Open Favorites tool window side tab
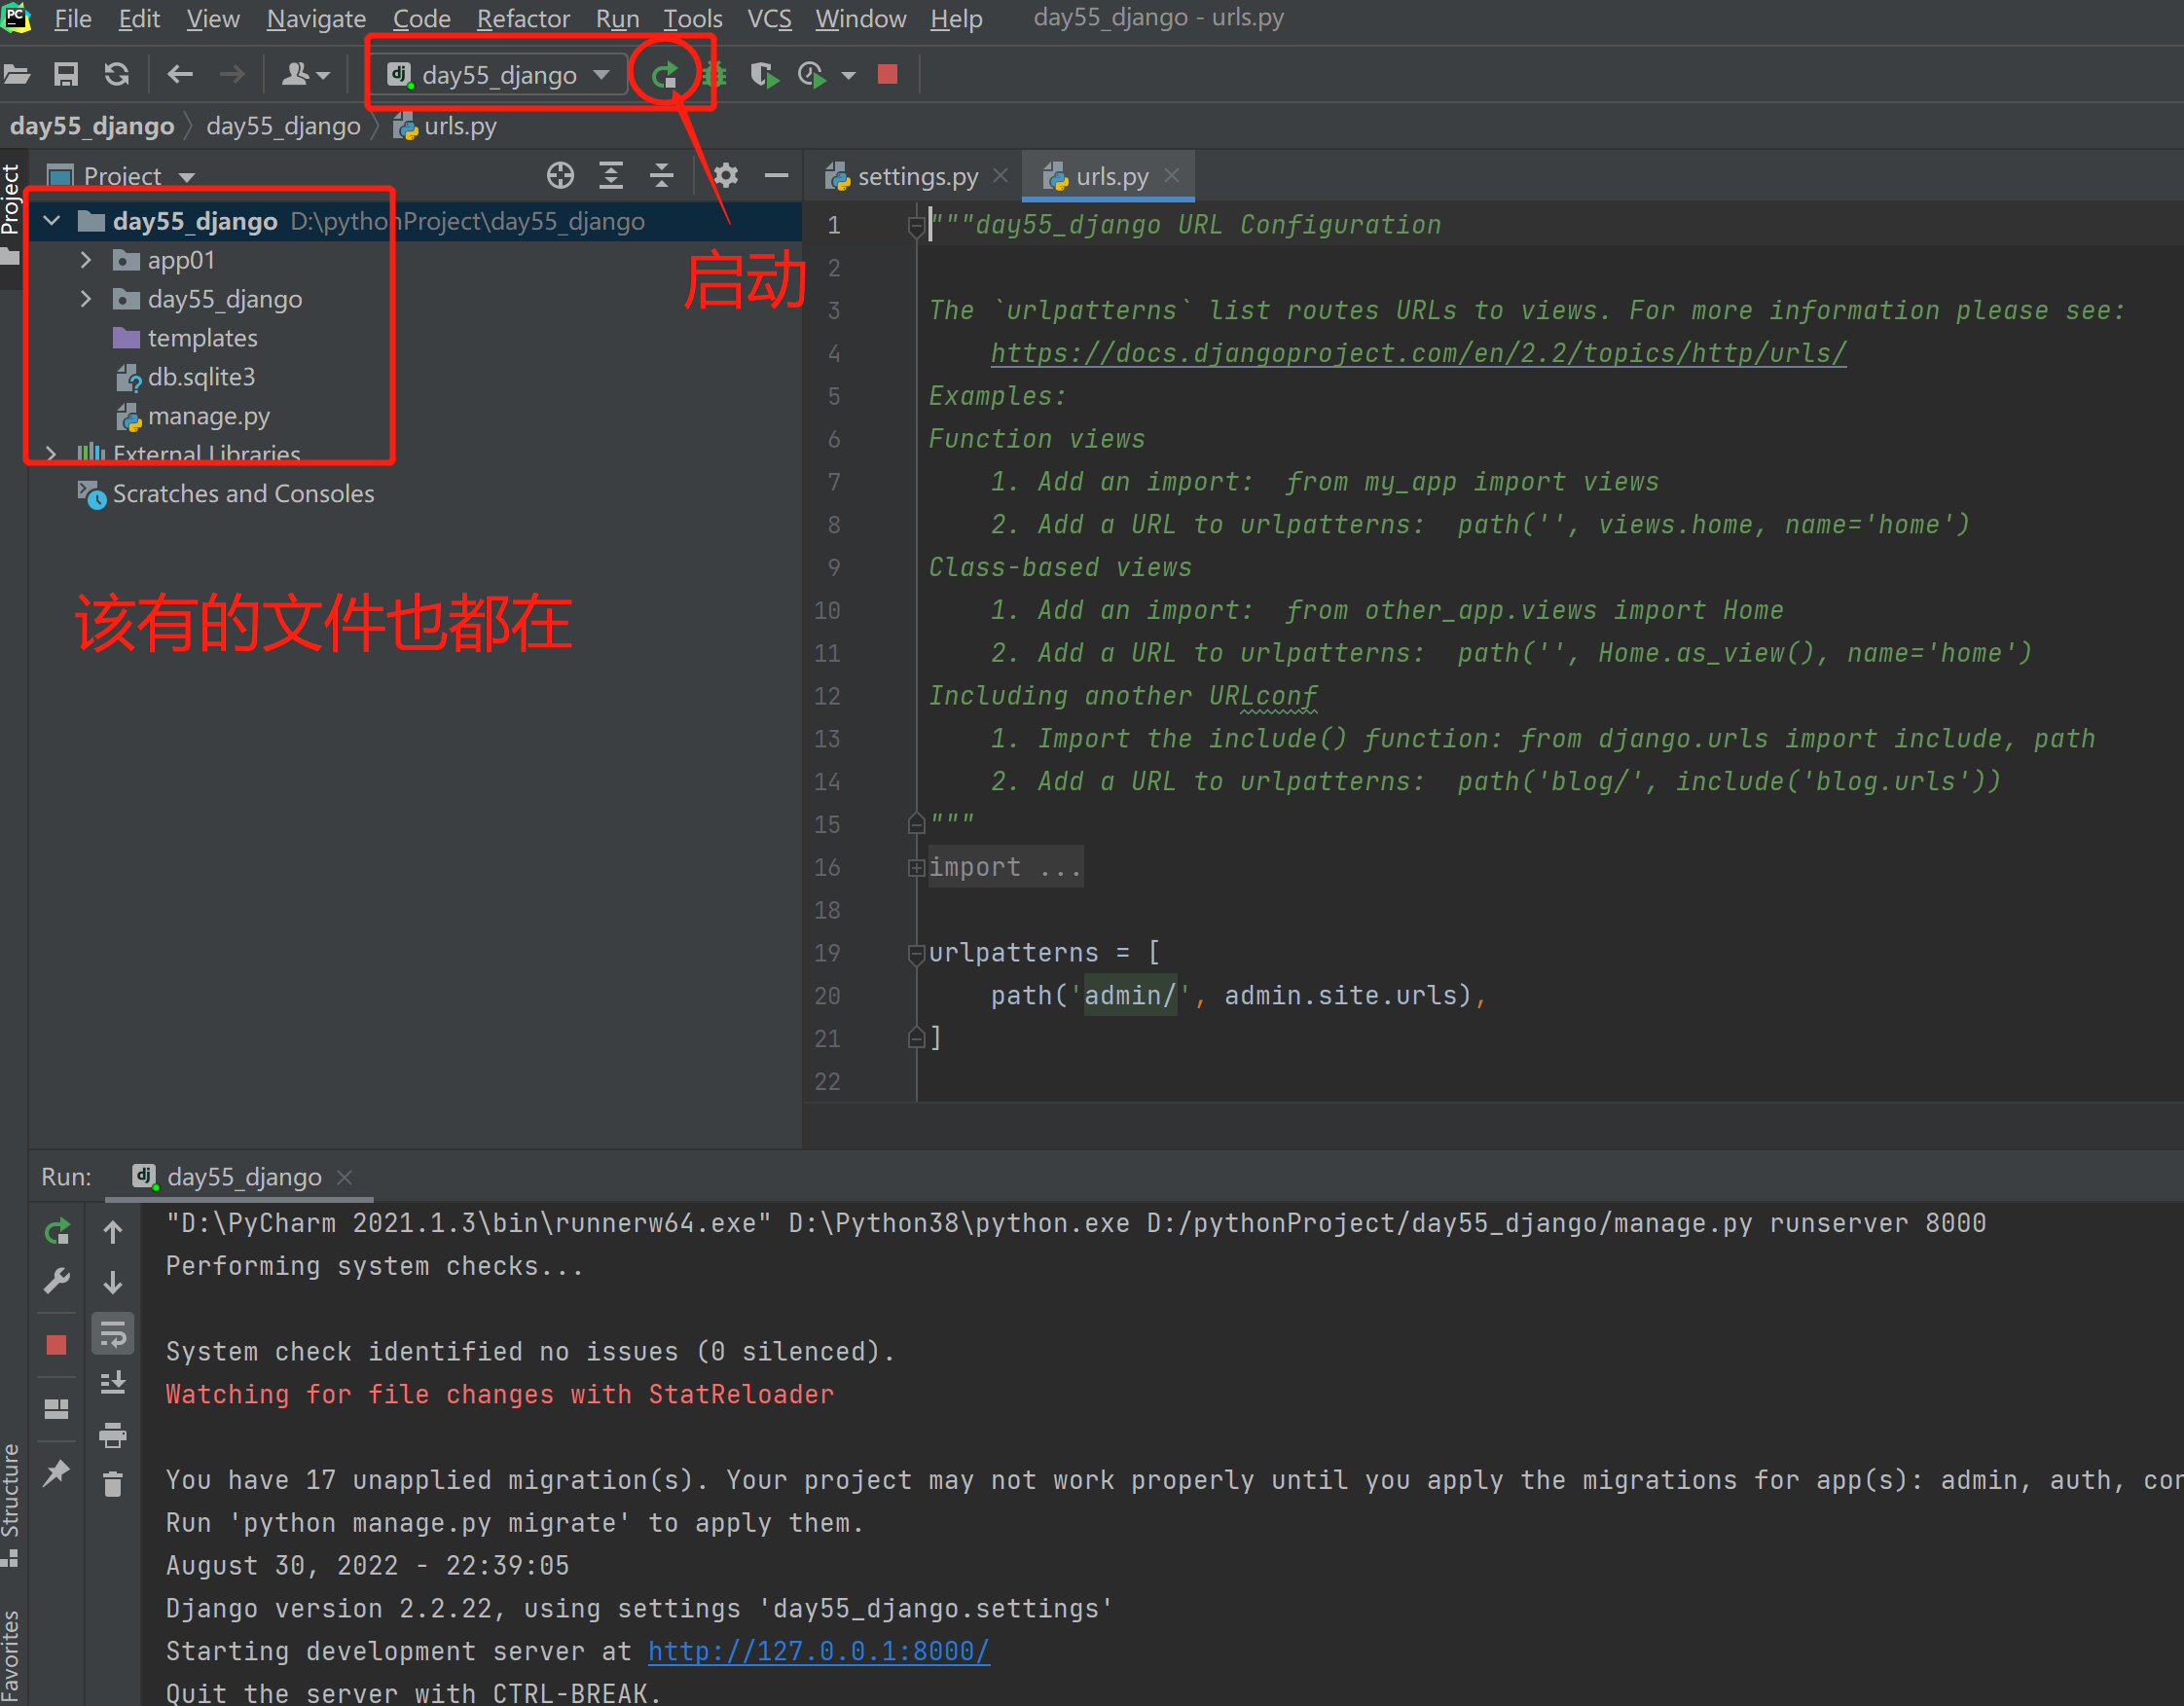 [x=11, y=1656]
